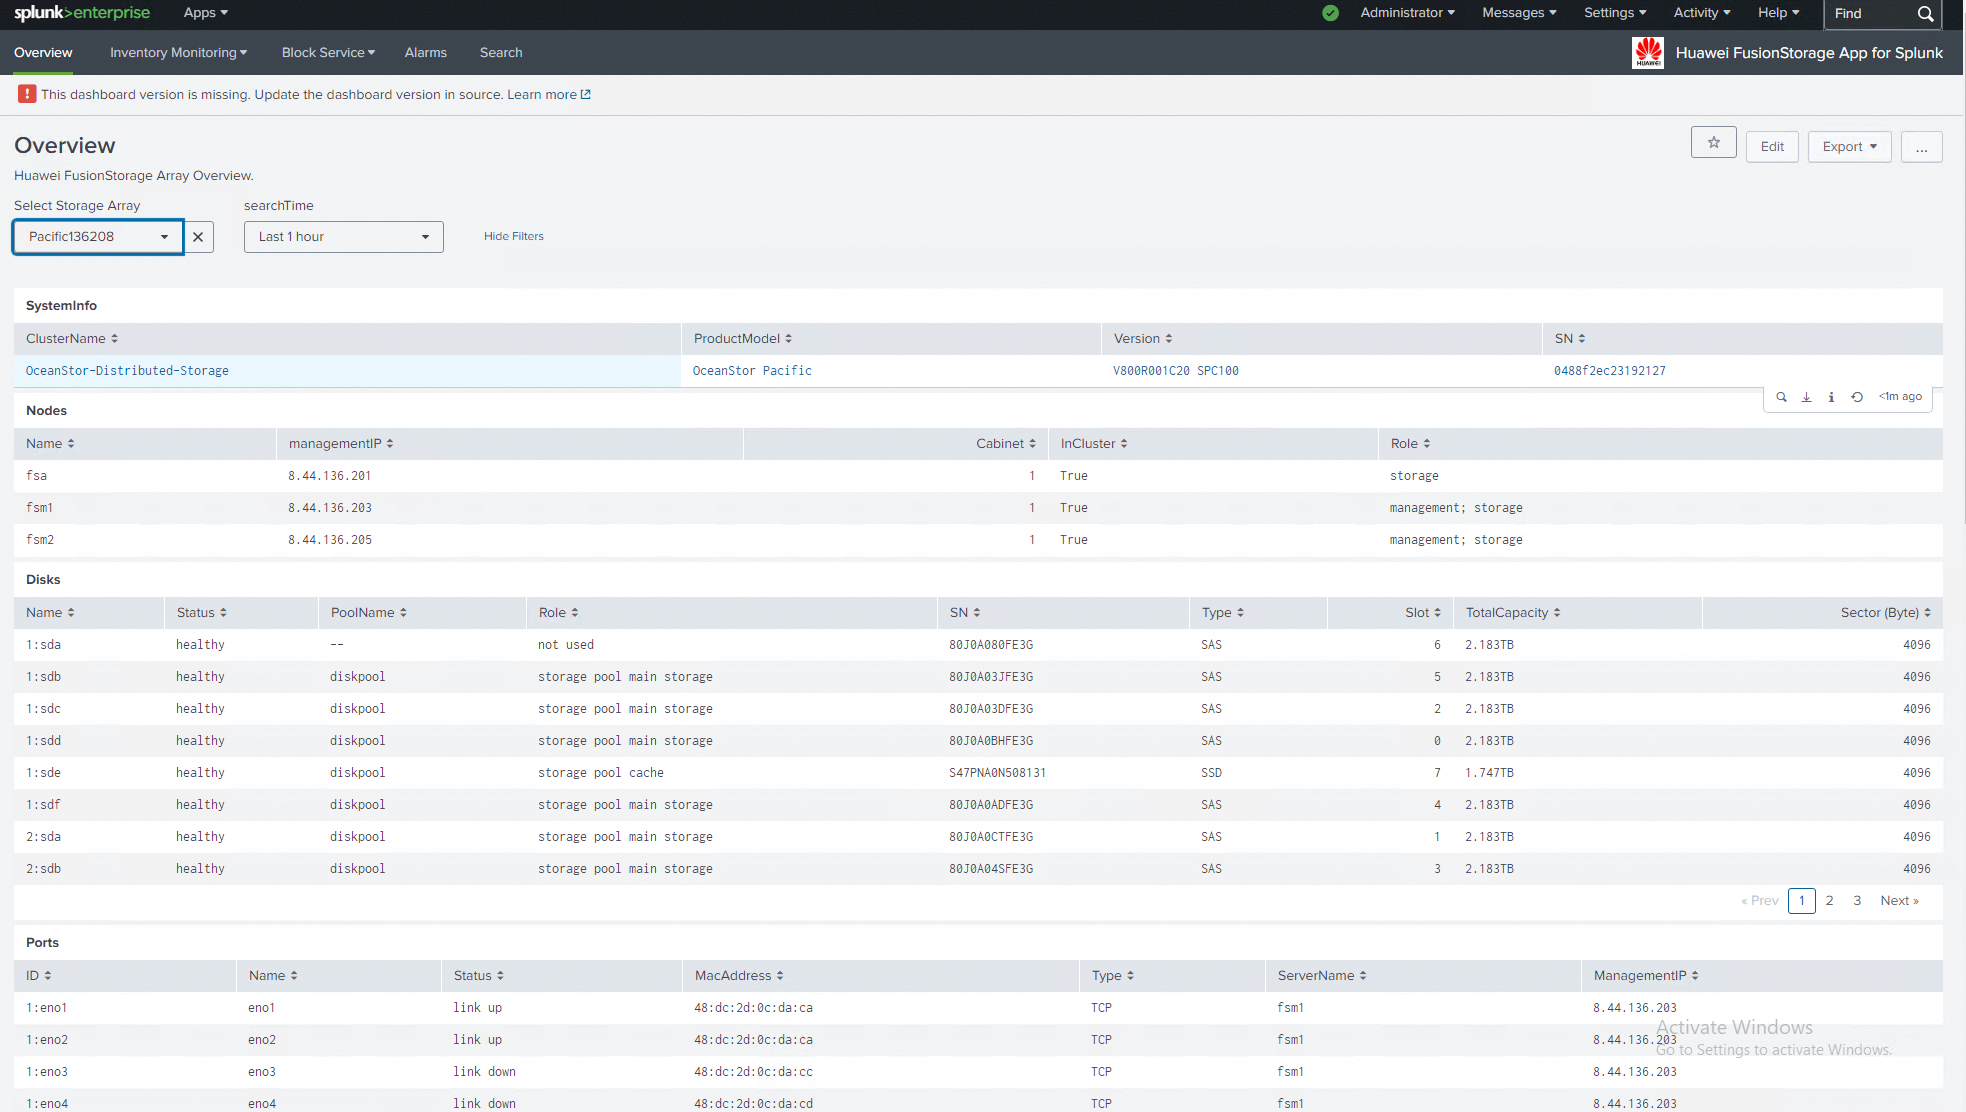Viewport: 1966px width, 1112px height.
Task: Click the V800R001C20 SPC100 version value
Action: (x=1176, y=371)
